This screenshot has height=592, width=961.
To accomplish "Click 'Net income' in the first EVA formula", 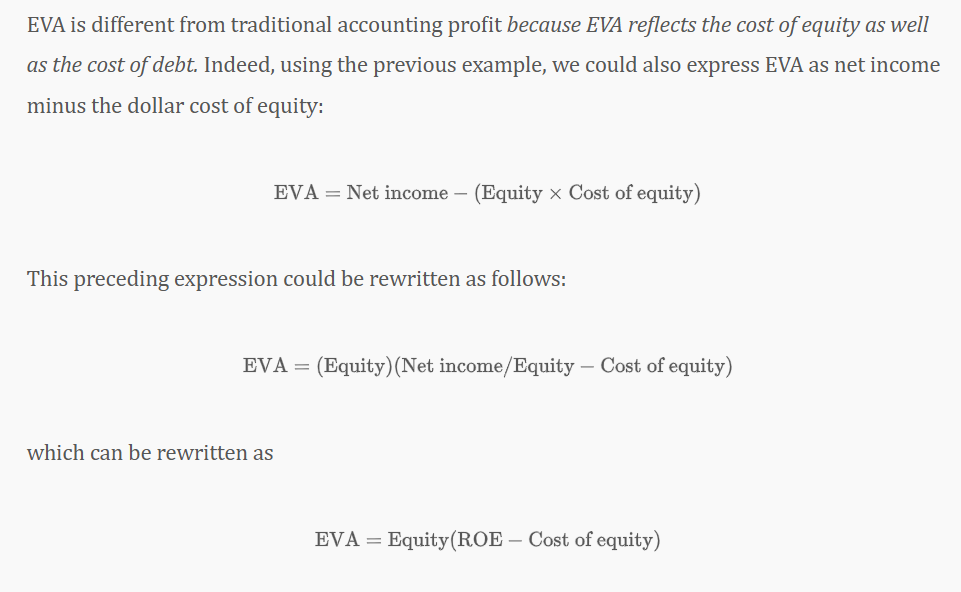I will tap(397, 192).
